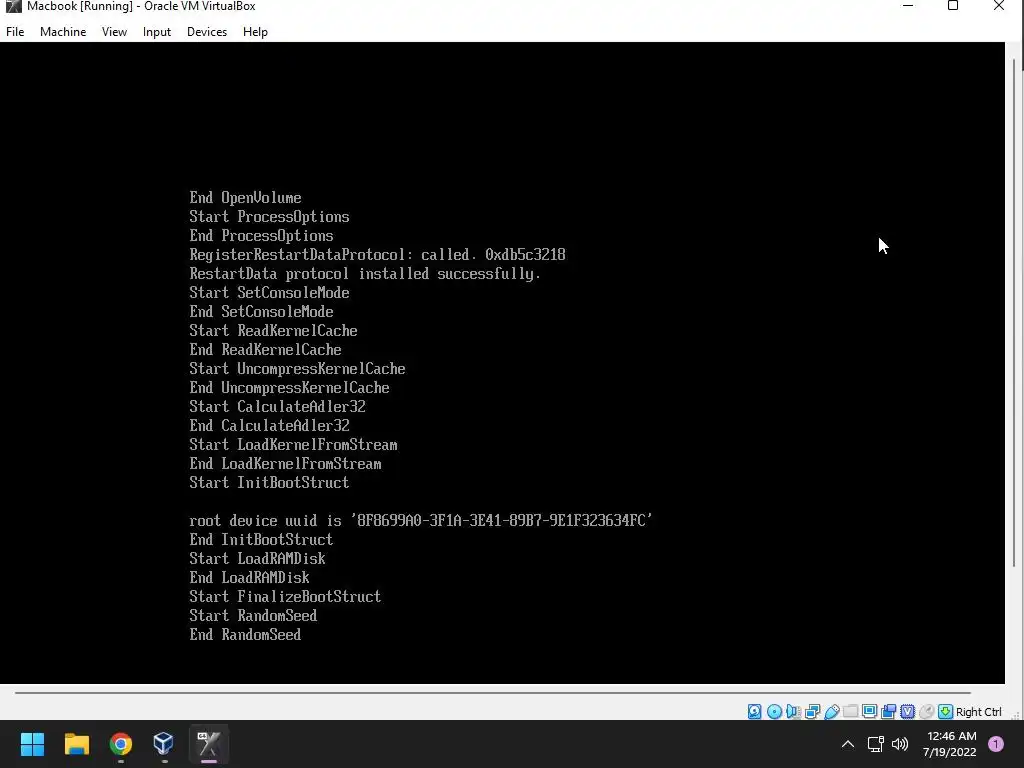The height and width of the screenshot is (768, 1024).
Task: Click the network tray icon
Action: 875,744
